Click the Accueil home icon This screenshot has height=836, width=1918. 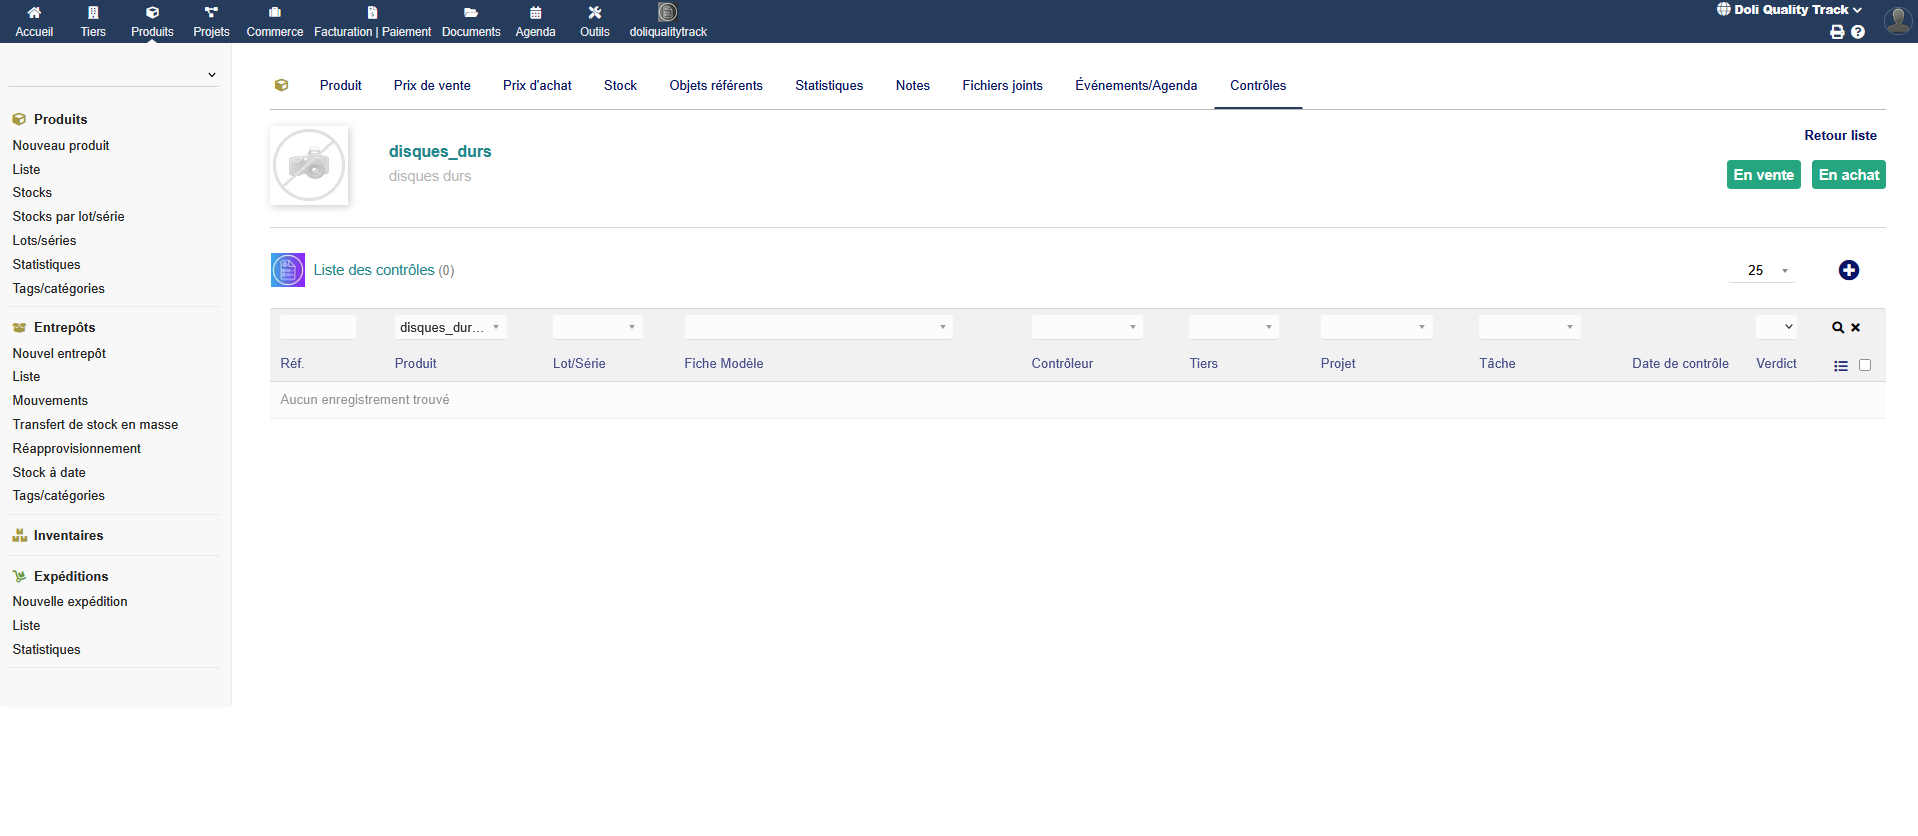coord(34,13)
